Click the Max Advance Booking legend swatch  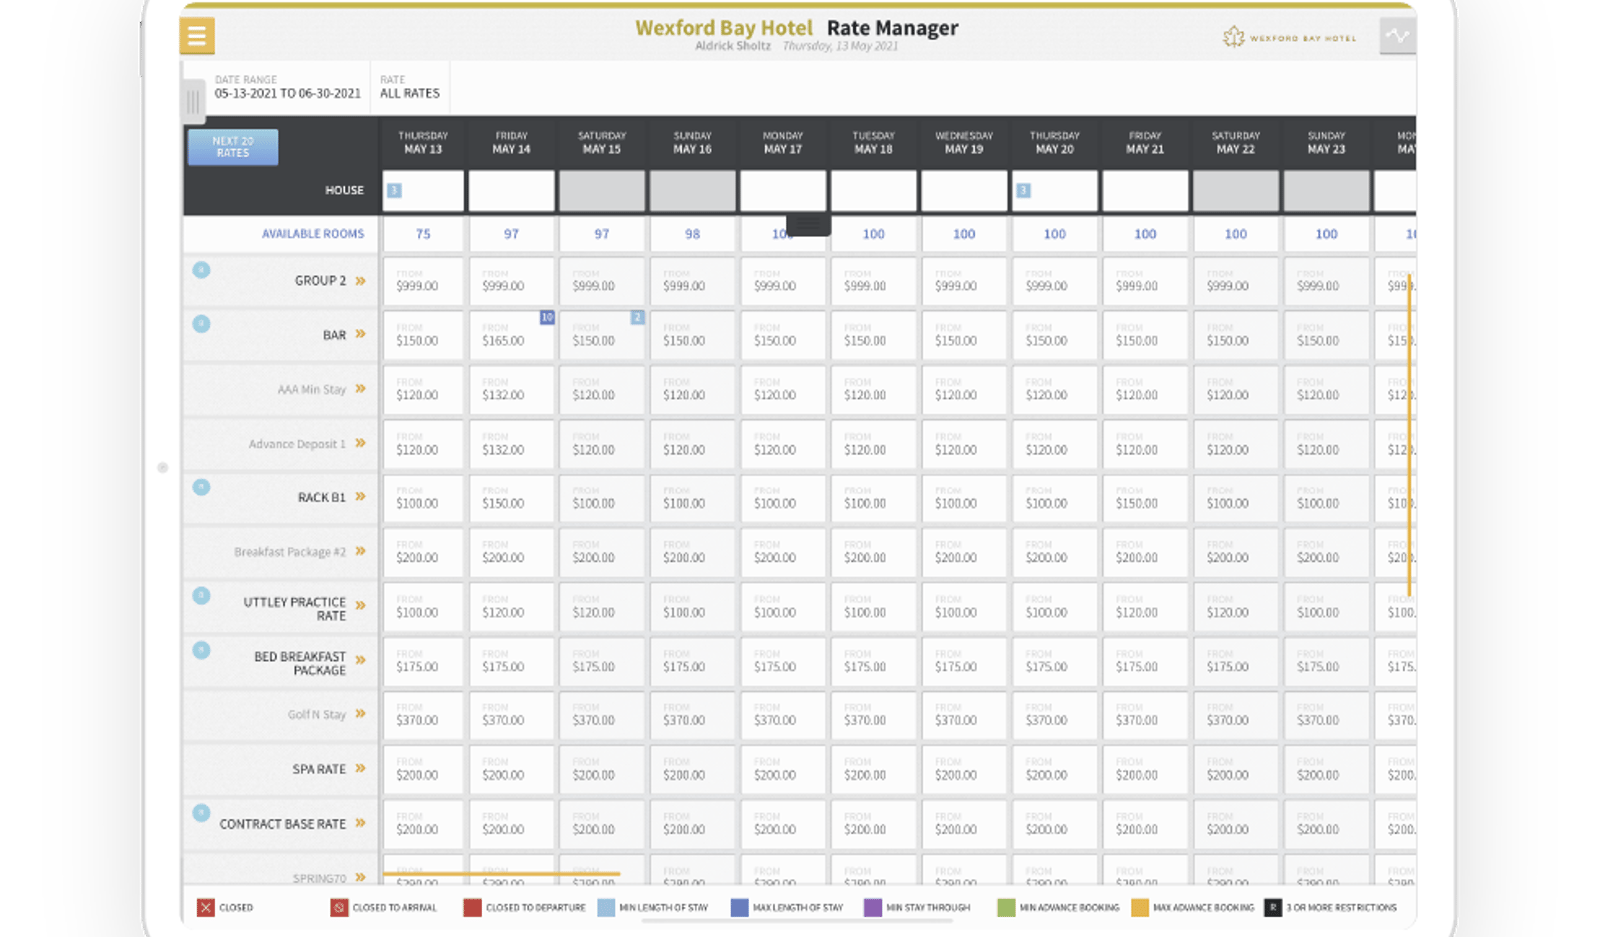pos(1140,907)
